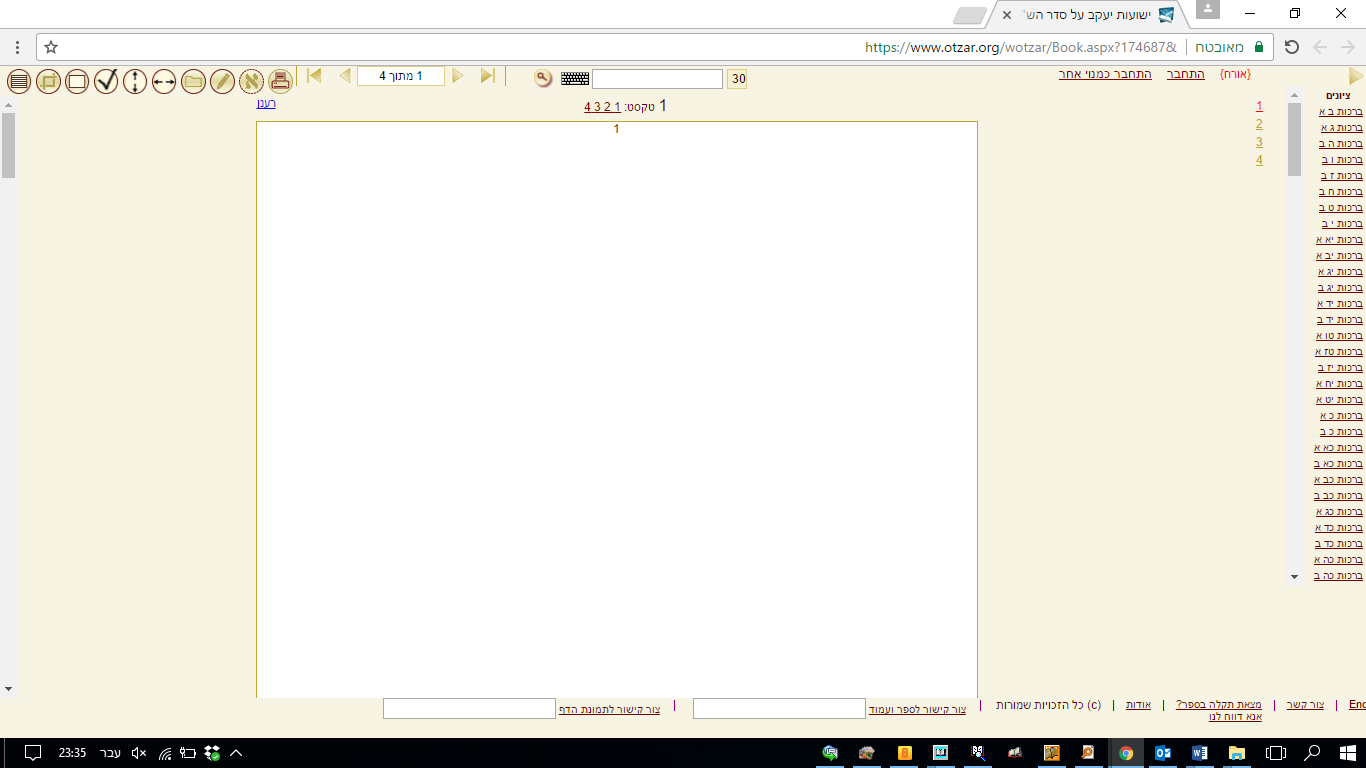Open Word from the taskbar

[x=1201, y=753]
